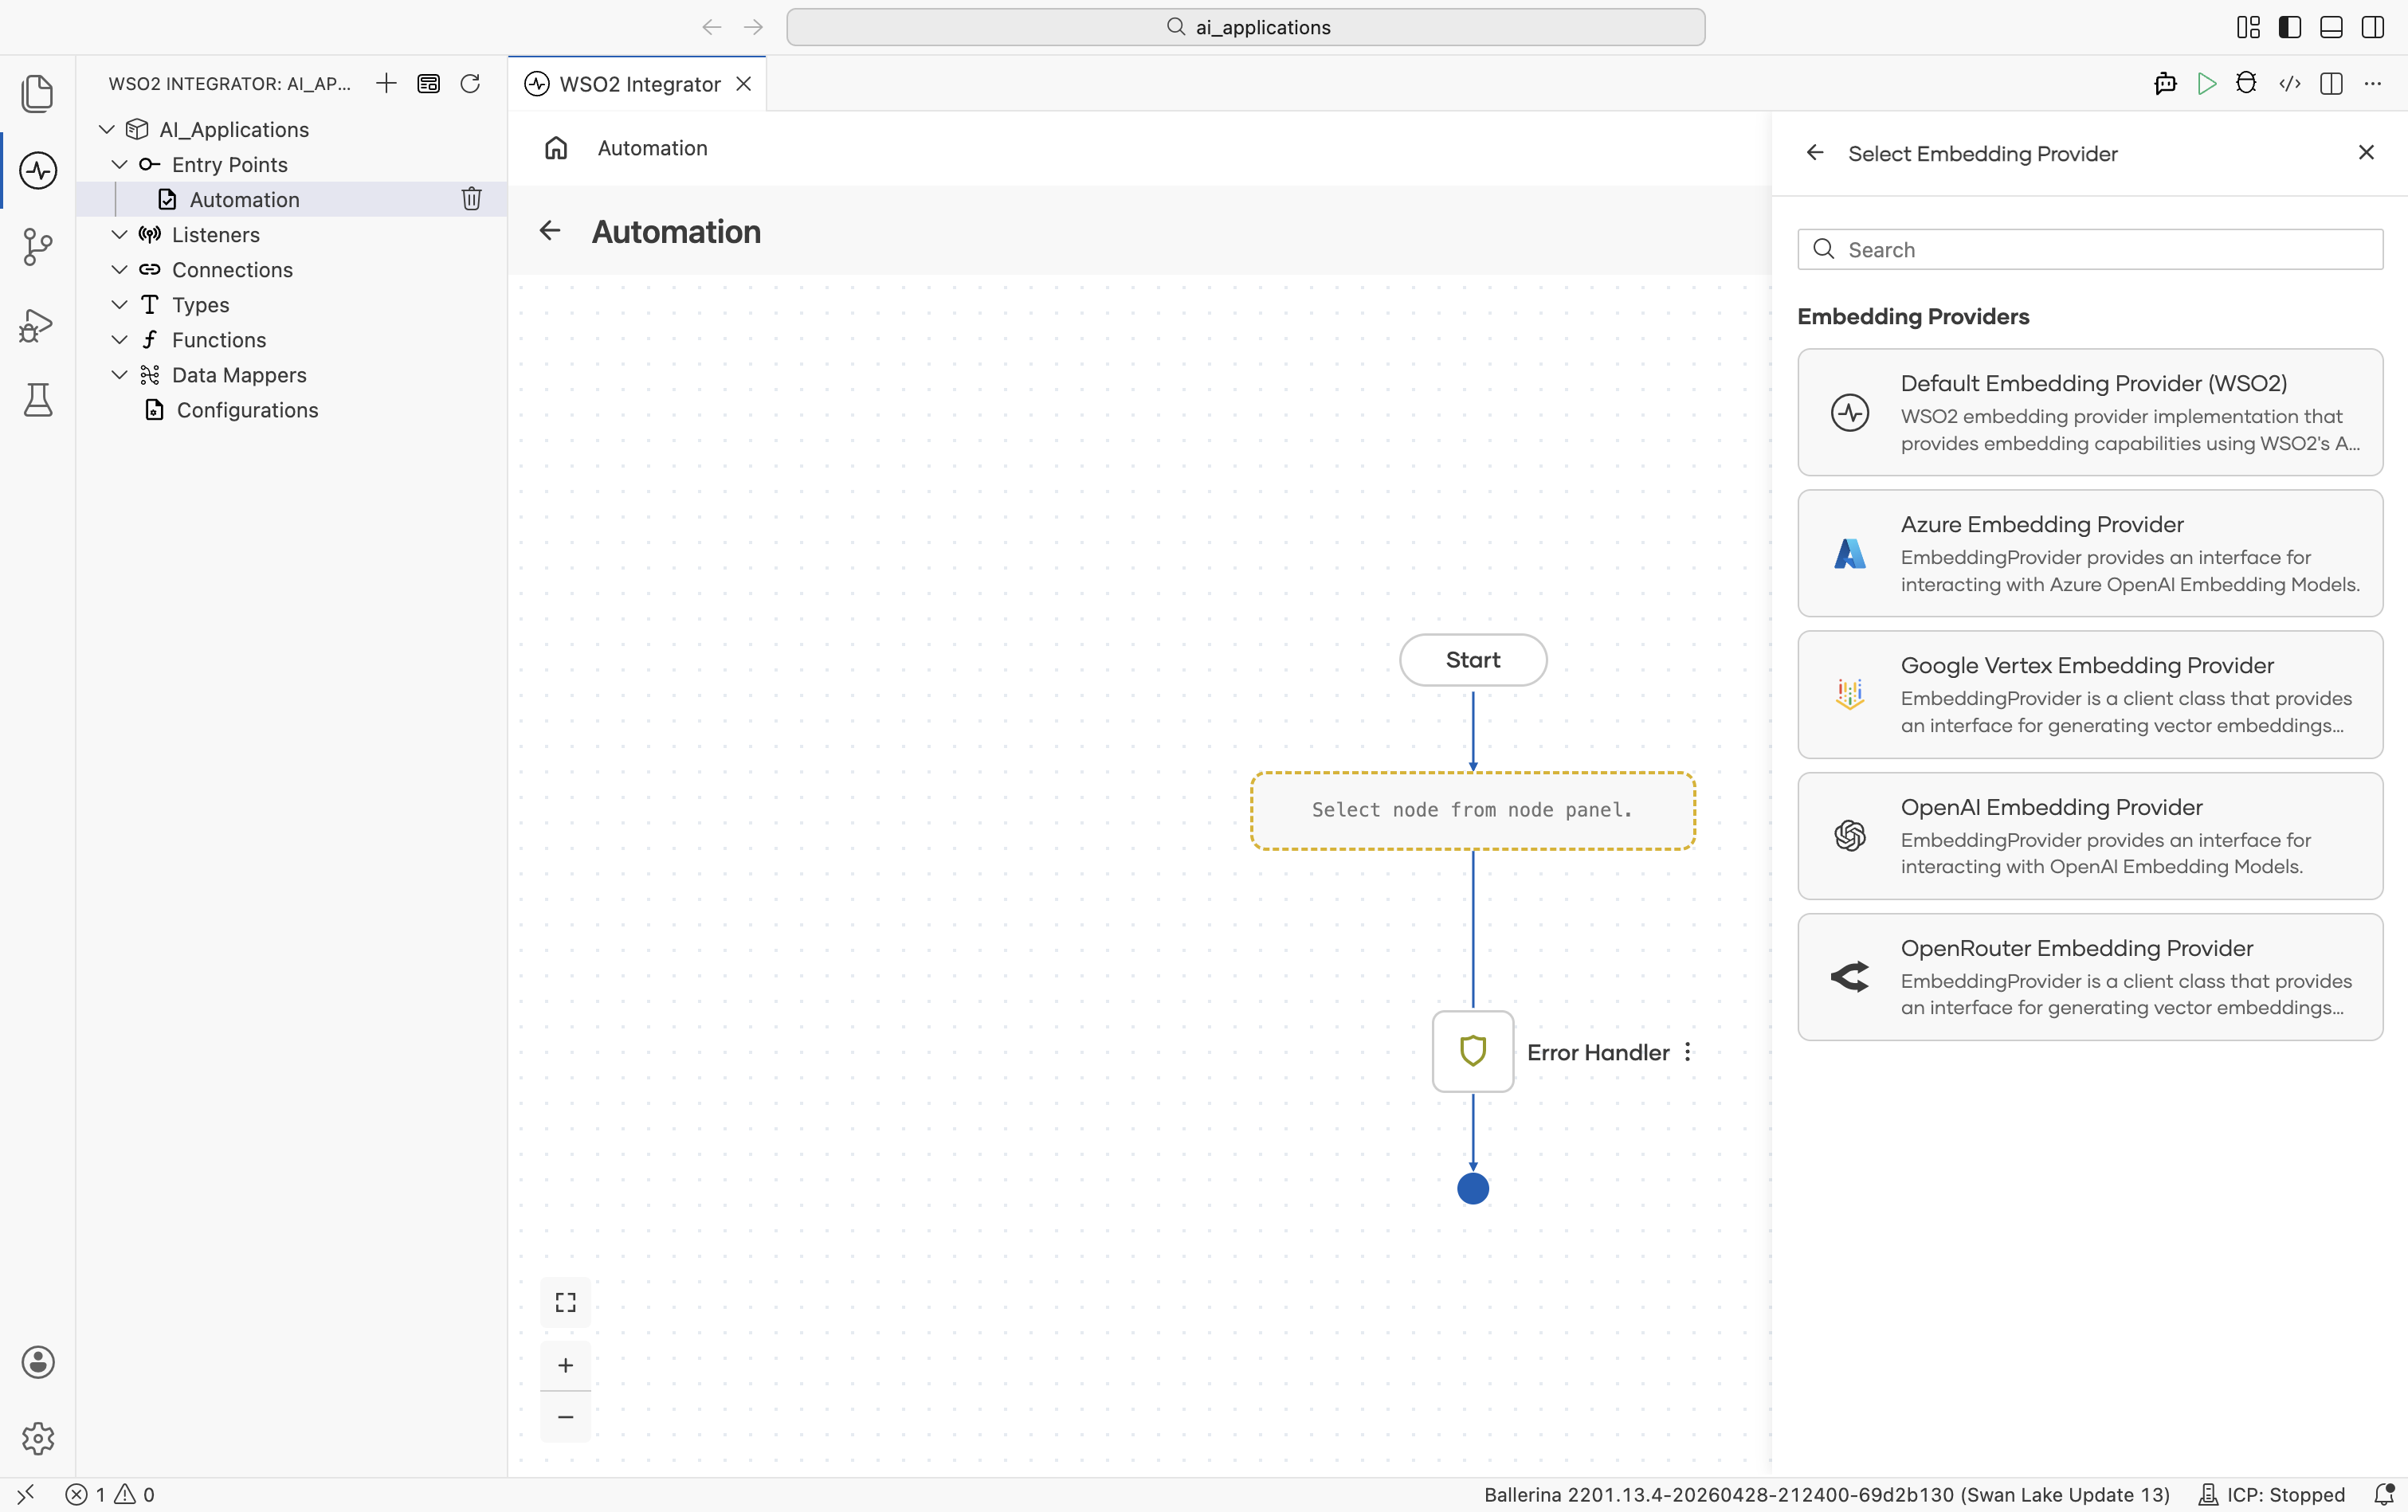Toggle secondary side bar visibility

tap(2372, 27)
